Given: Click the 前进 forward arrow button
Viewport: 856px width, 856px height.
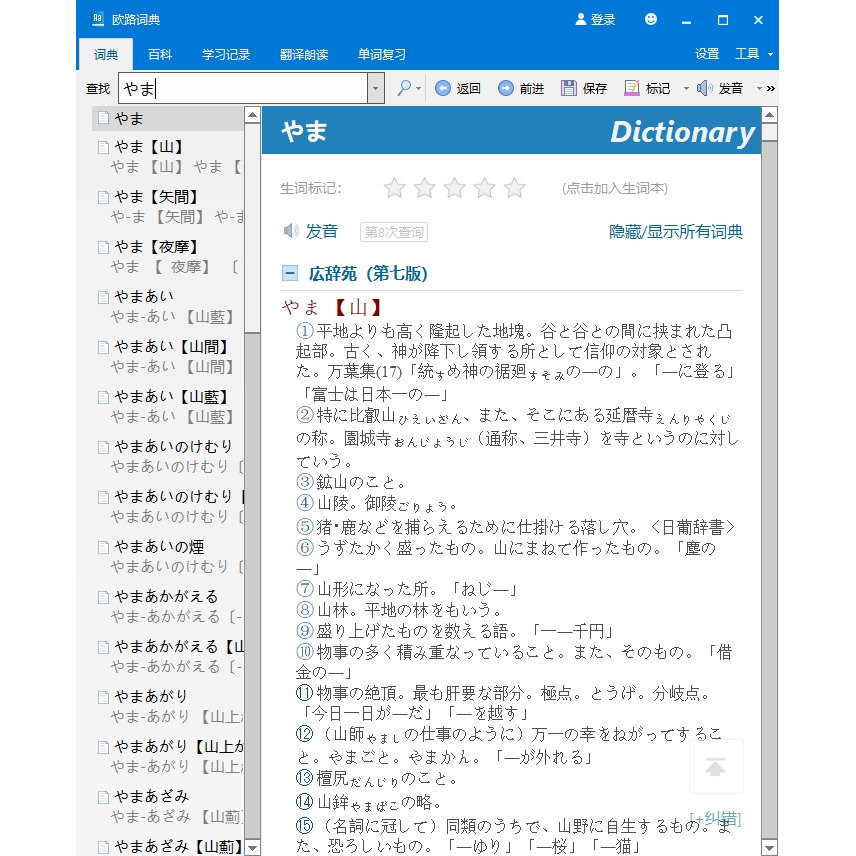Looking at the screenshot, I should (x=506, y=88).
